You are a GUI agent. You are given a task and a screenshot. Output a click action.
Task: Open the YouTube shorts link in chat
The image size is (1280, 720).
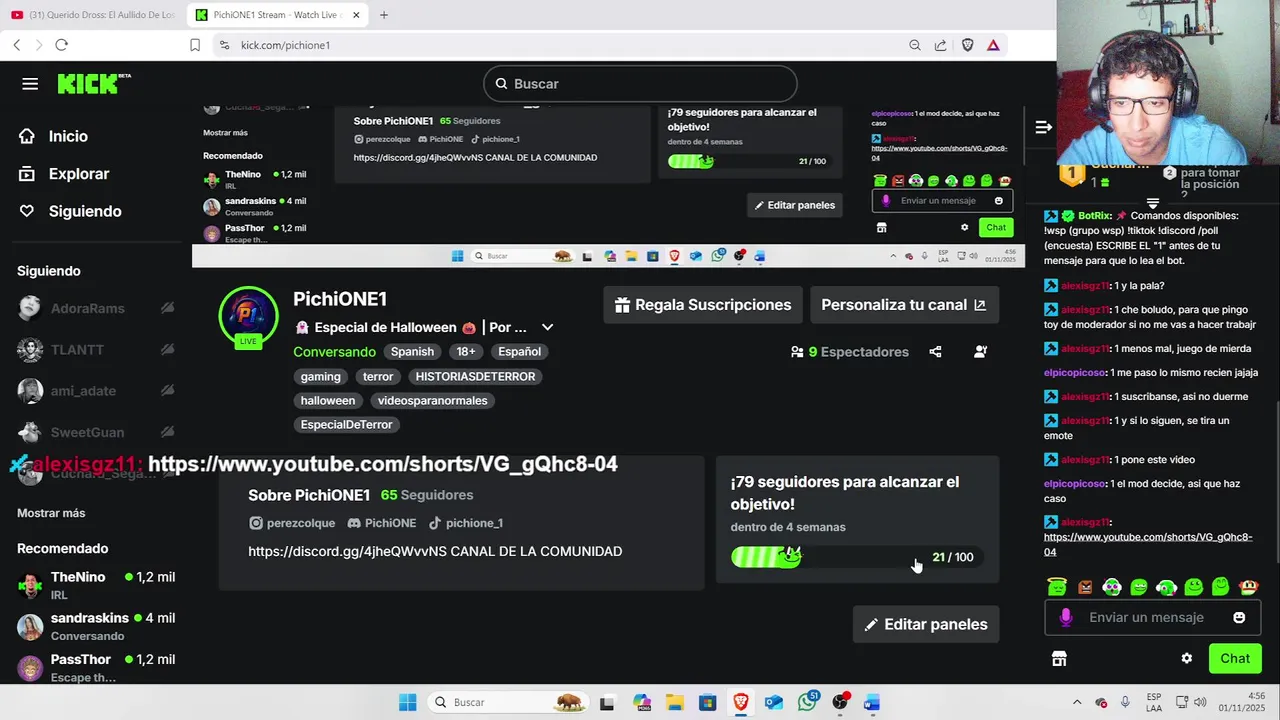pos(1148,545)
